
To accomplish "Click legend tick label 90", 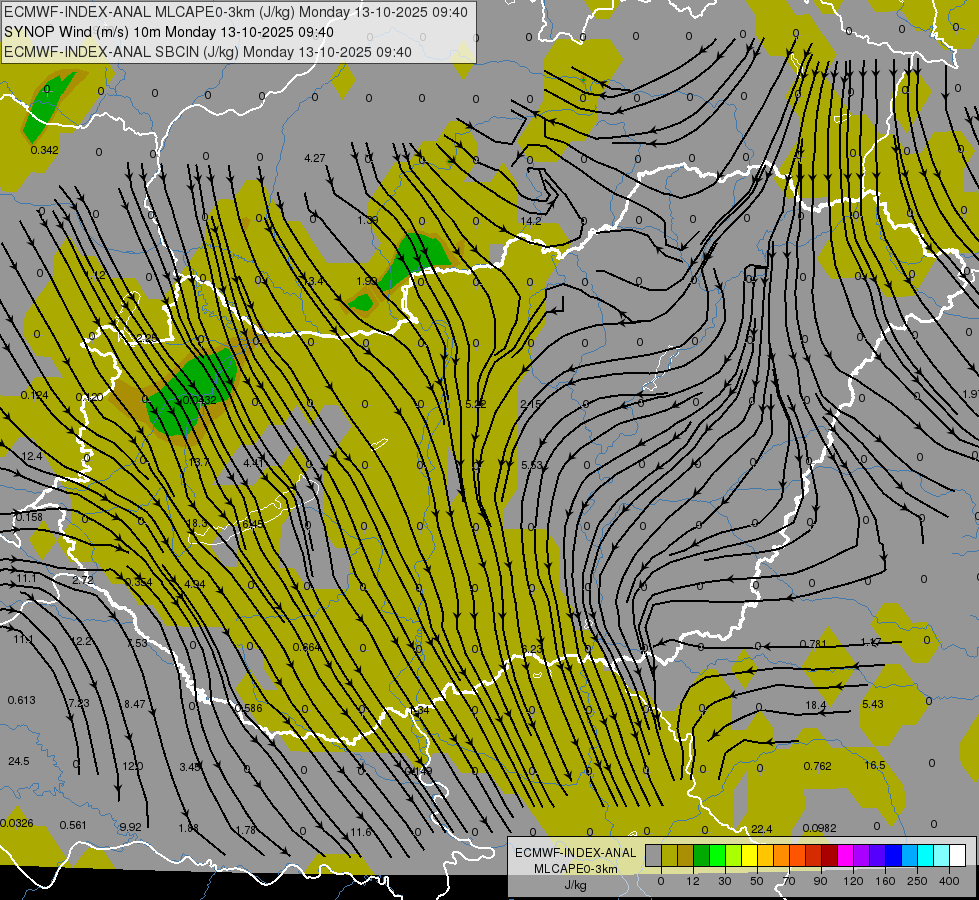I will [820, 881].
